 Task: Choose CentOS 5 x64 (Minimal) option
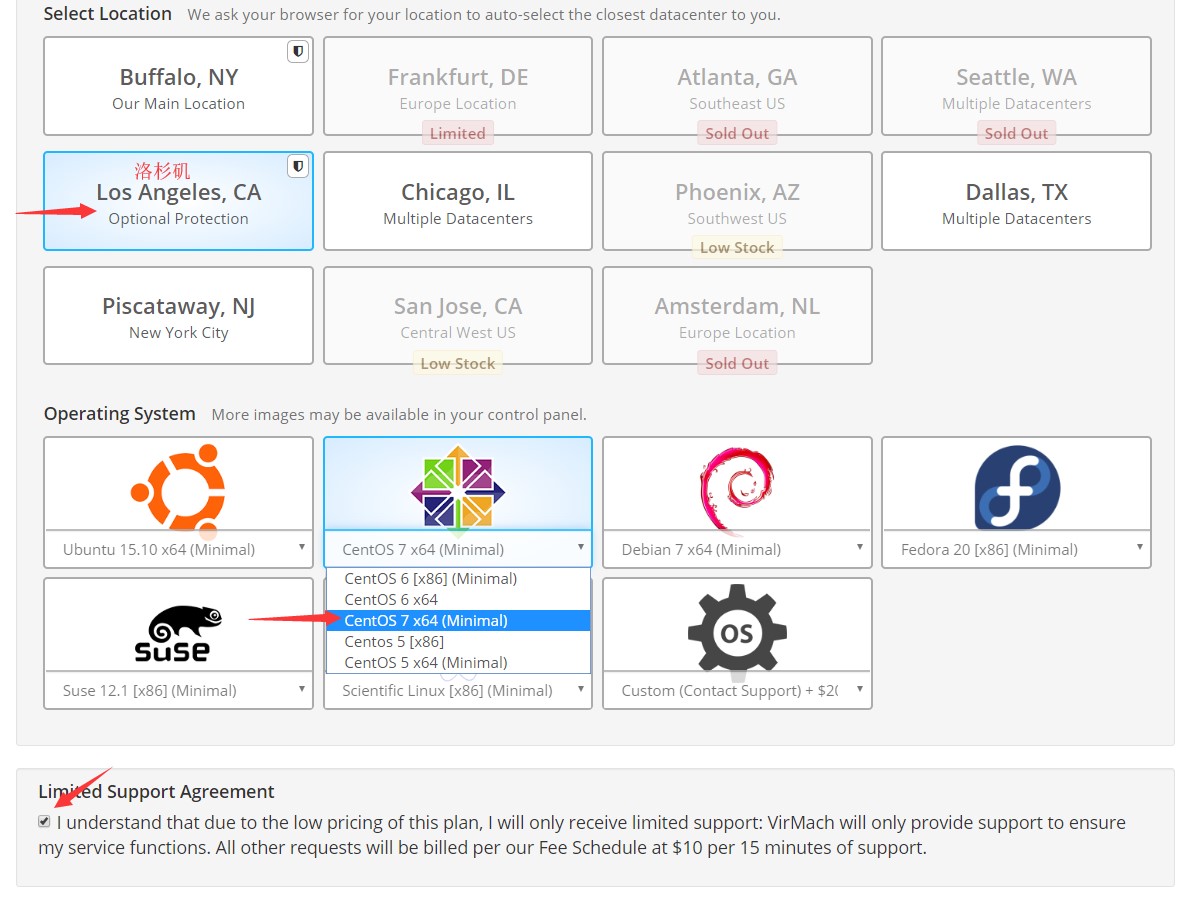(458, 662)
